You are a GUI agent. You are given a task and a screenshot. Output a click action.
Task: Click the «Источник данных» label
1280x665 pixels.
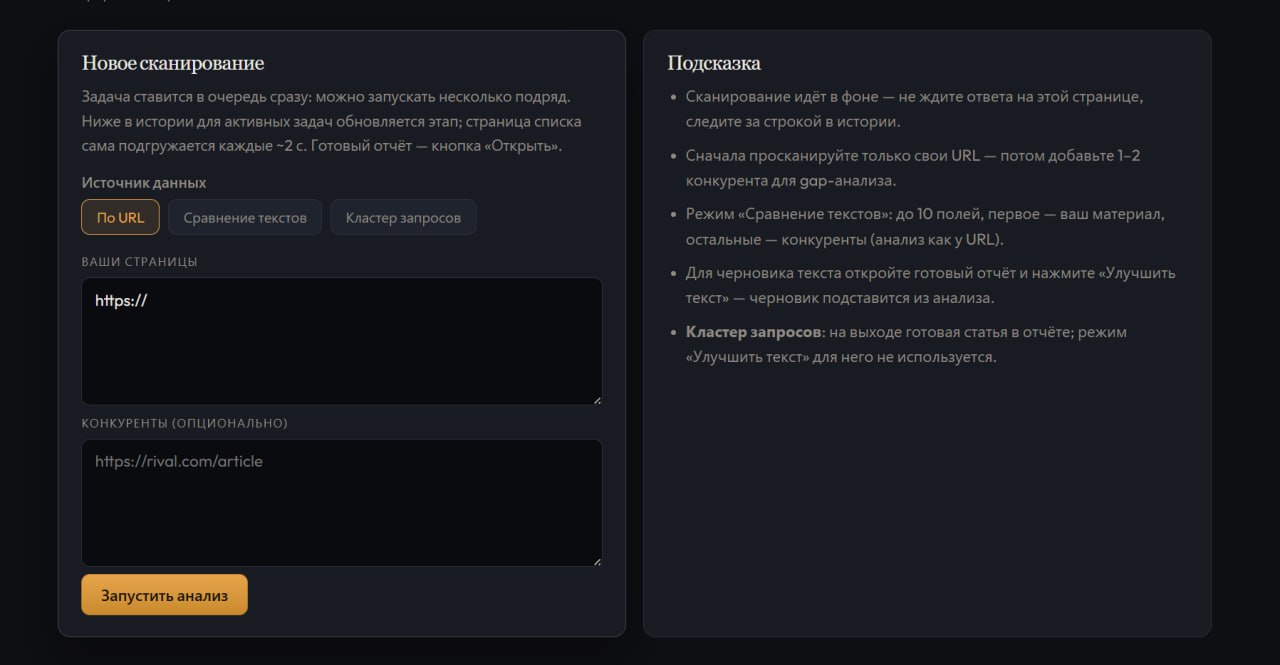144,183
